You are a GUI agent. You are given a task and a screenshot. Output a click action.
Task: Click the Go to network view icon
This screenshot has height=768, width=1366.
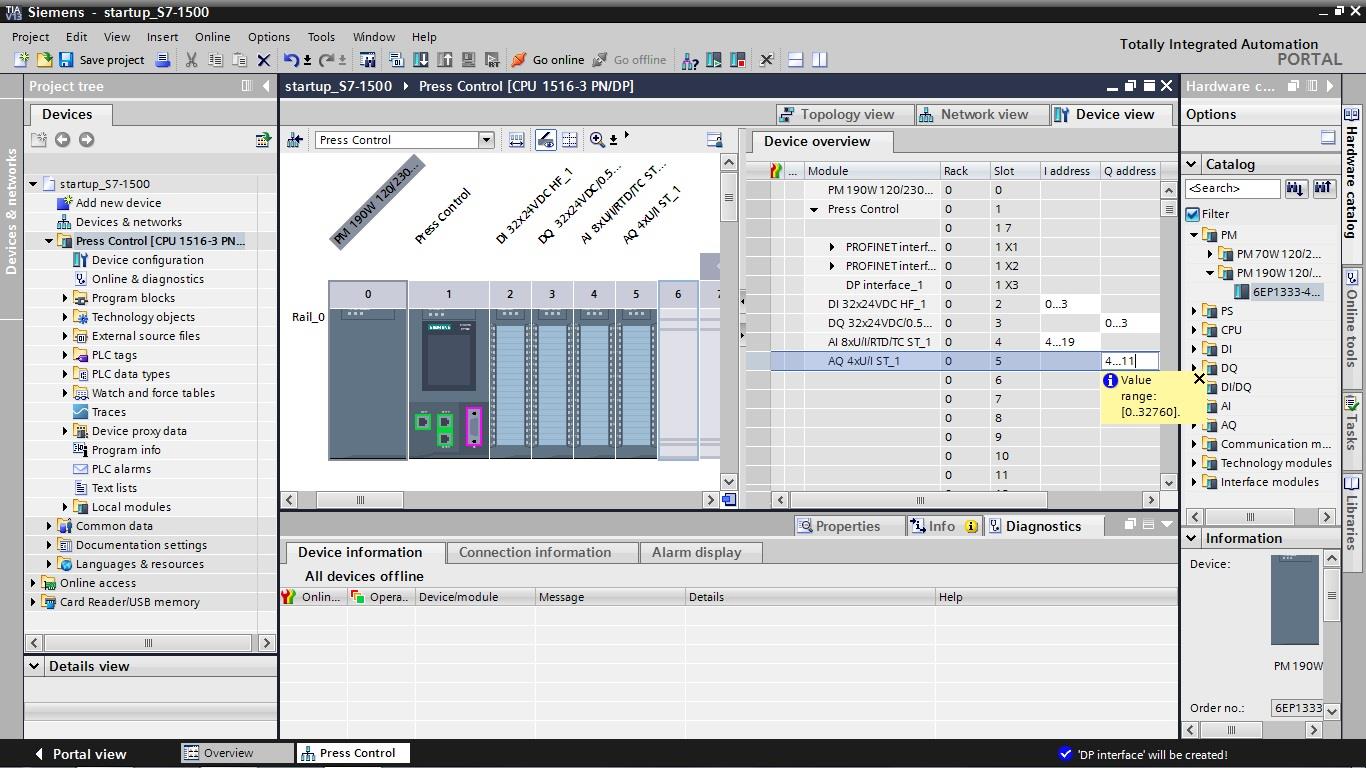click(295, 140)
